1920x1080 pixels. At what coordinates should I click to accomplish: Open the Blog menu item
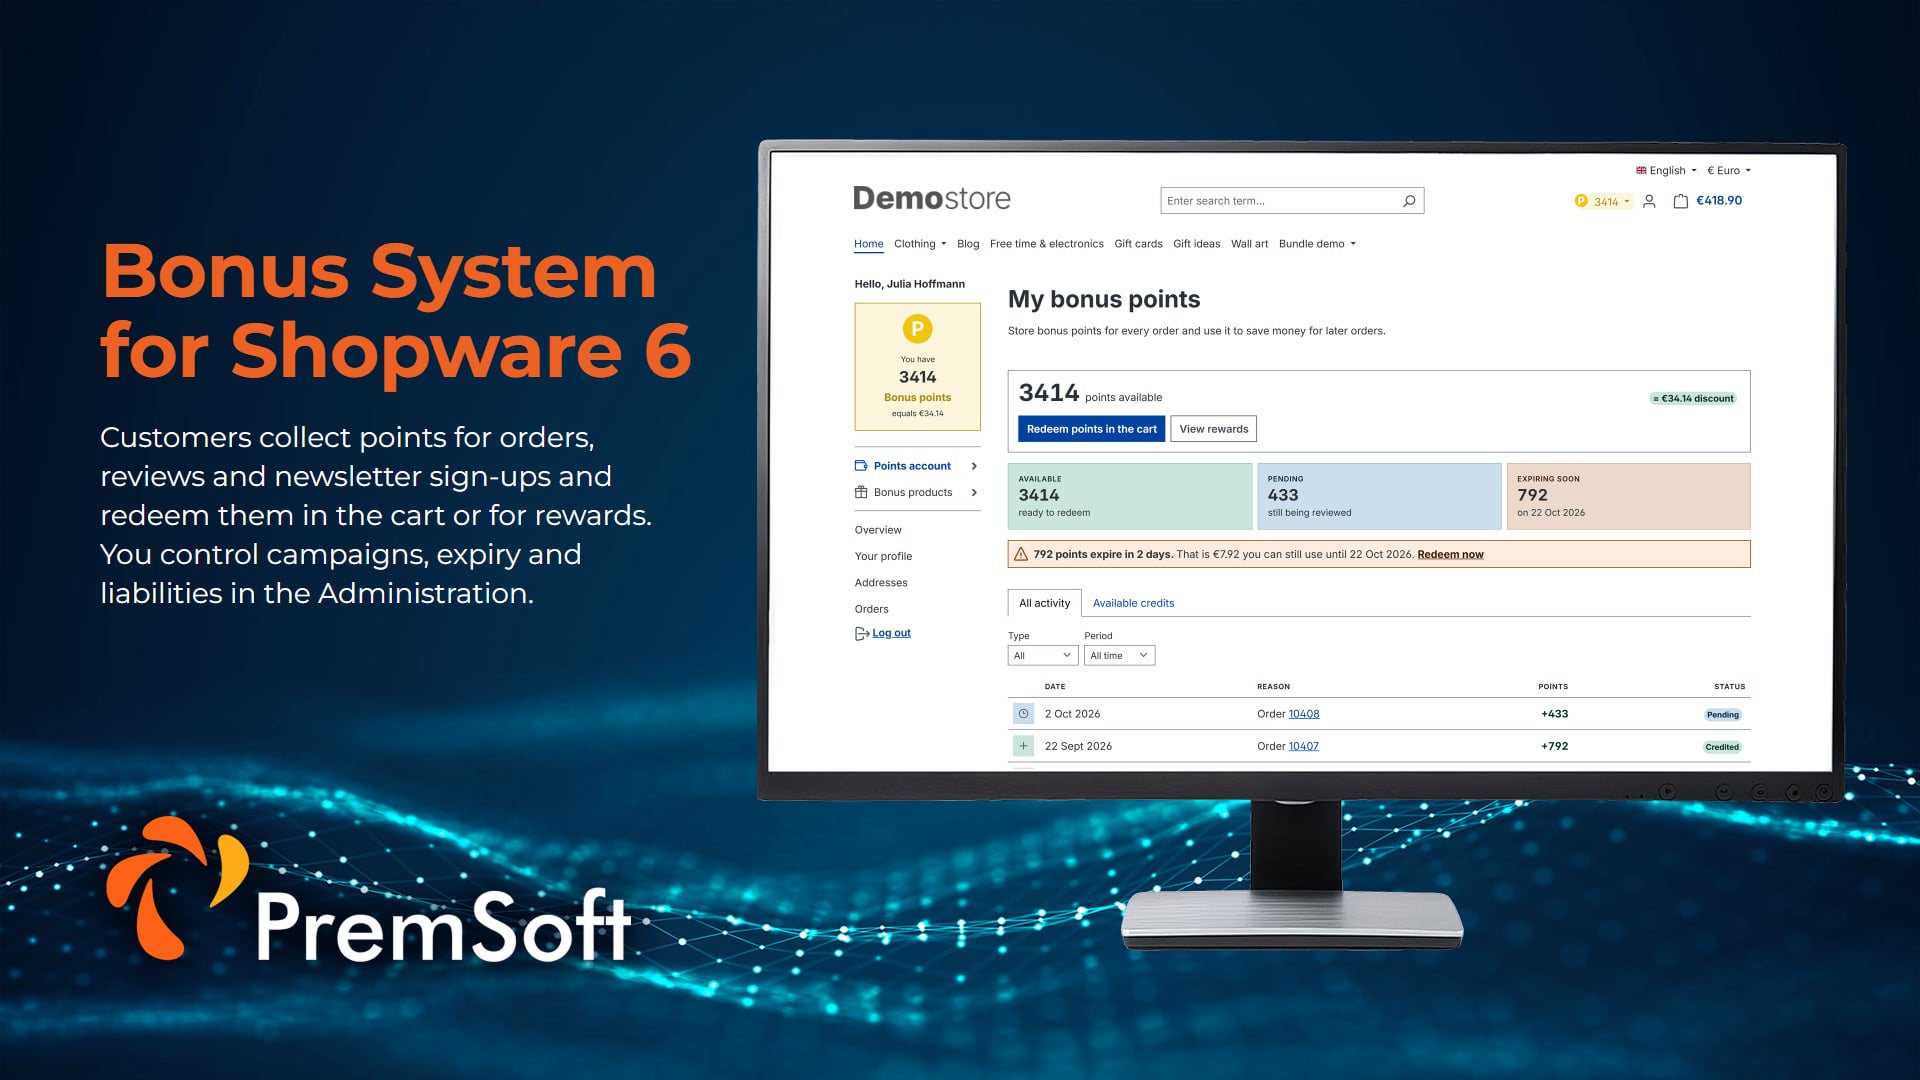pyautogui.click(x=968, y=244)
